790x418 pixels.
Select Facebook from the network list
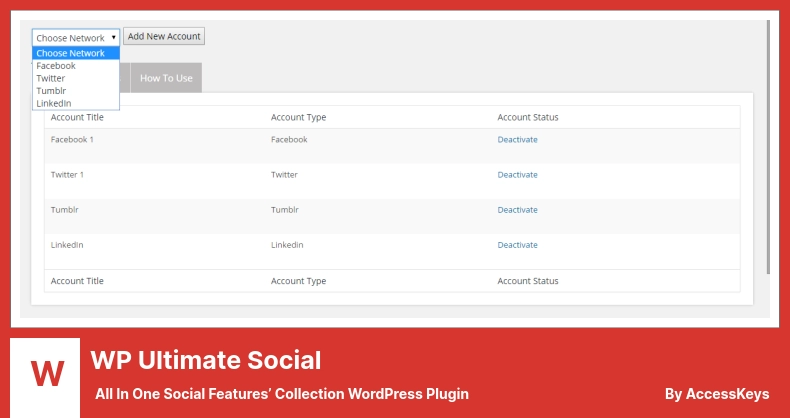76,66
